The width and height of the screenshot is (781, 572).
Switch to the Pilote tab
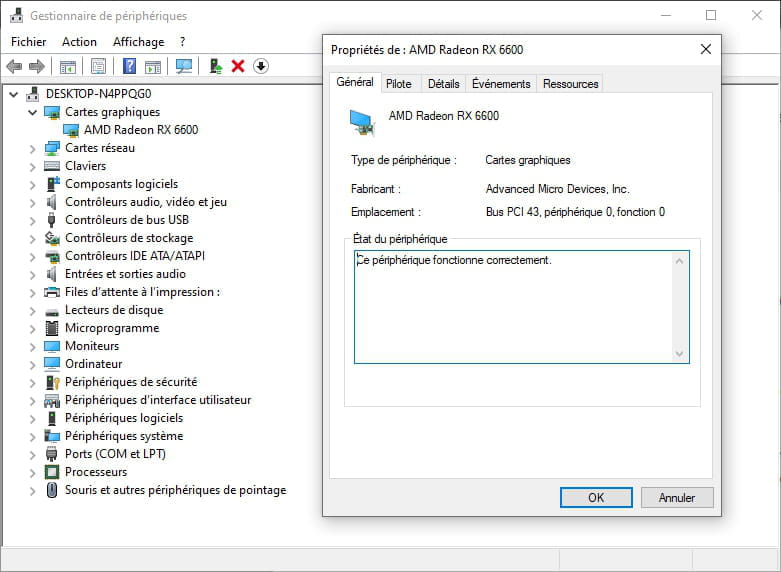coord(399,84)
